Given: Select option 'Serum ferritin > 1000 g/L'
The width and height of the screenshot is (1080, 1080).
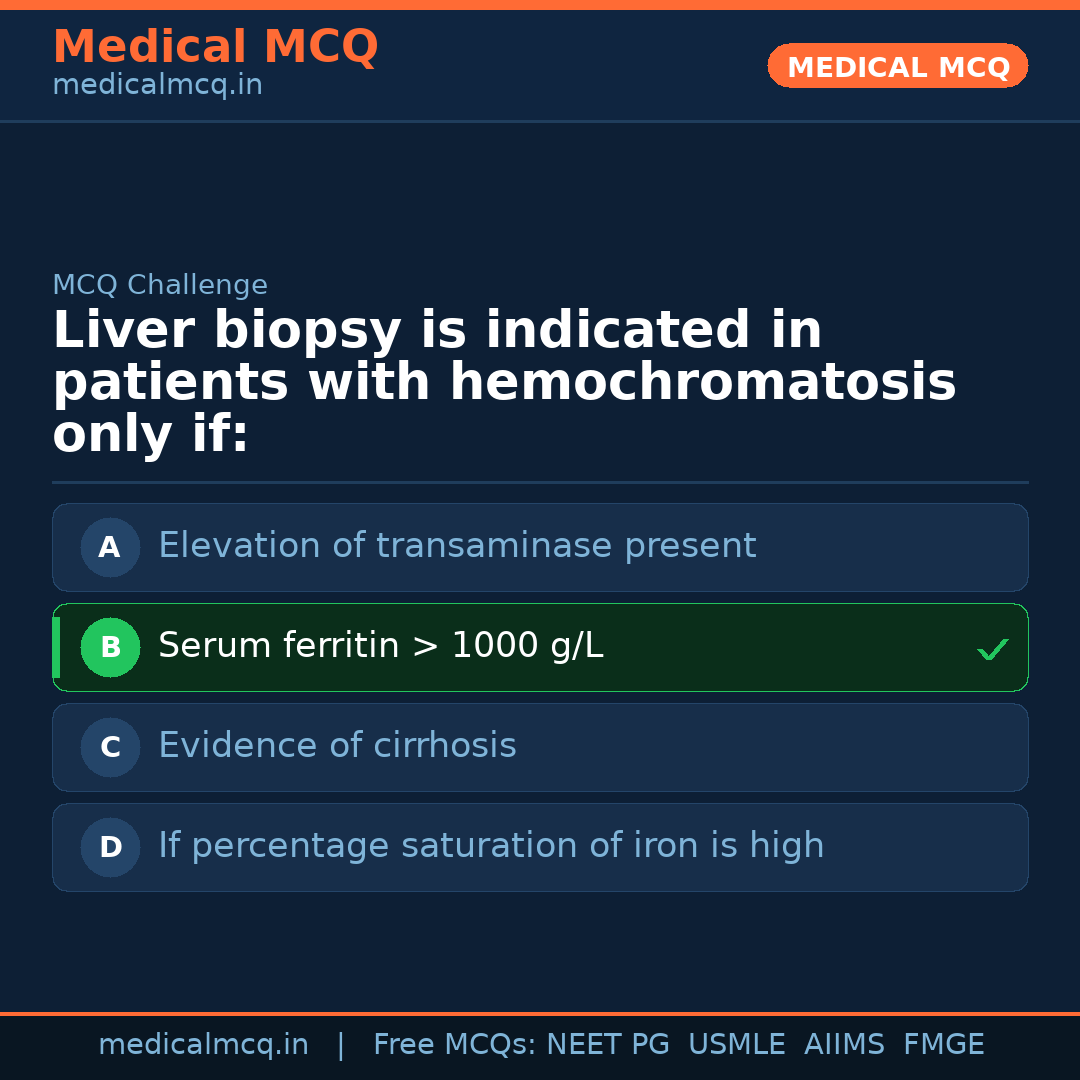Looking at the screenshot, I should tap(380, 646).
